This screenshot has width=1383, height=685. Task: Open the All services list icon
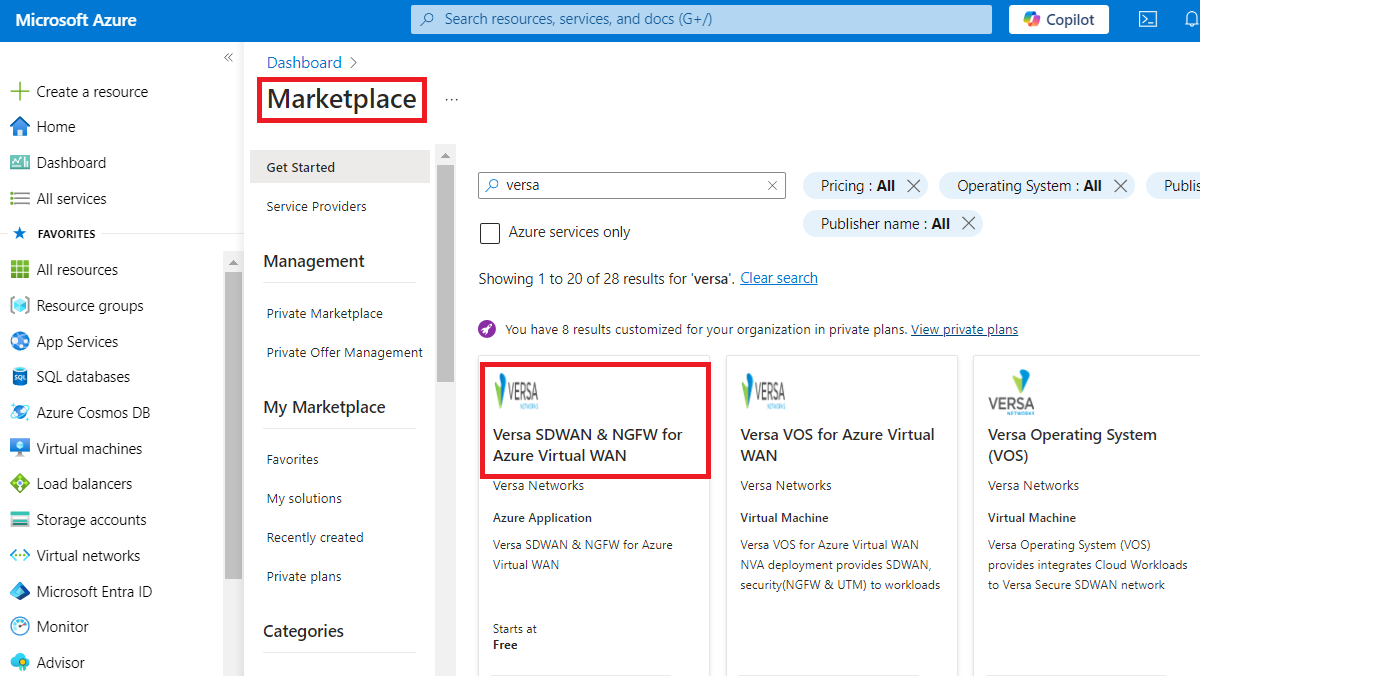(x=19, y=199)
